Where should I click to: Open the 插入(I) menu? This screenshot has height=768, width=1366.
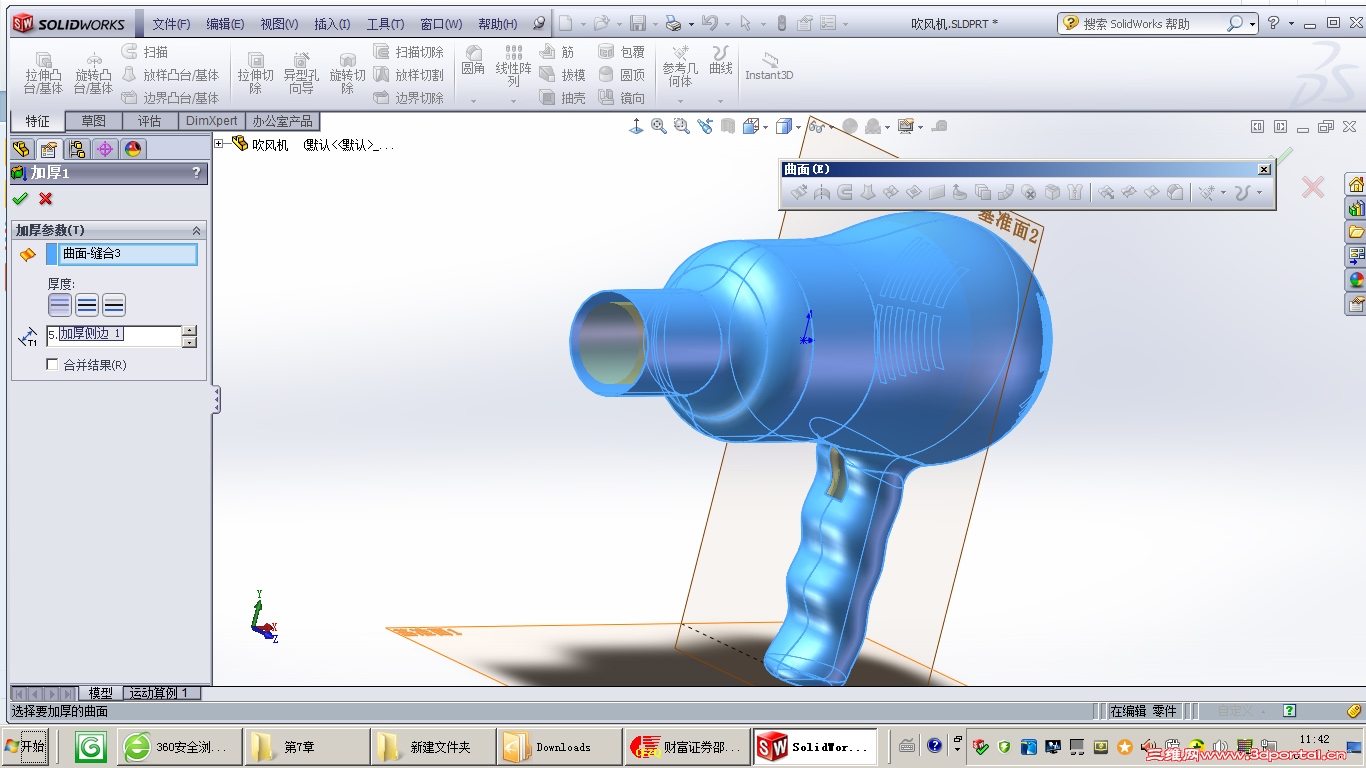point(332,24)
